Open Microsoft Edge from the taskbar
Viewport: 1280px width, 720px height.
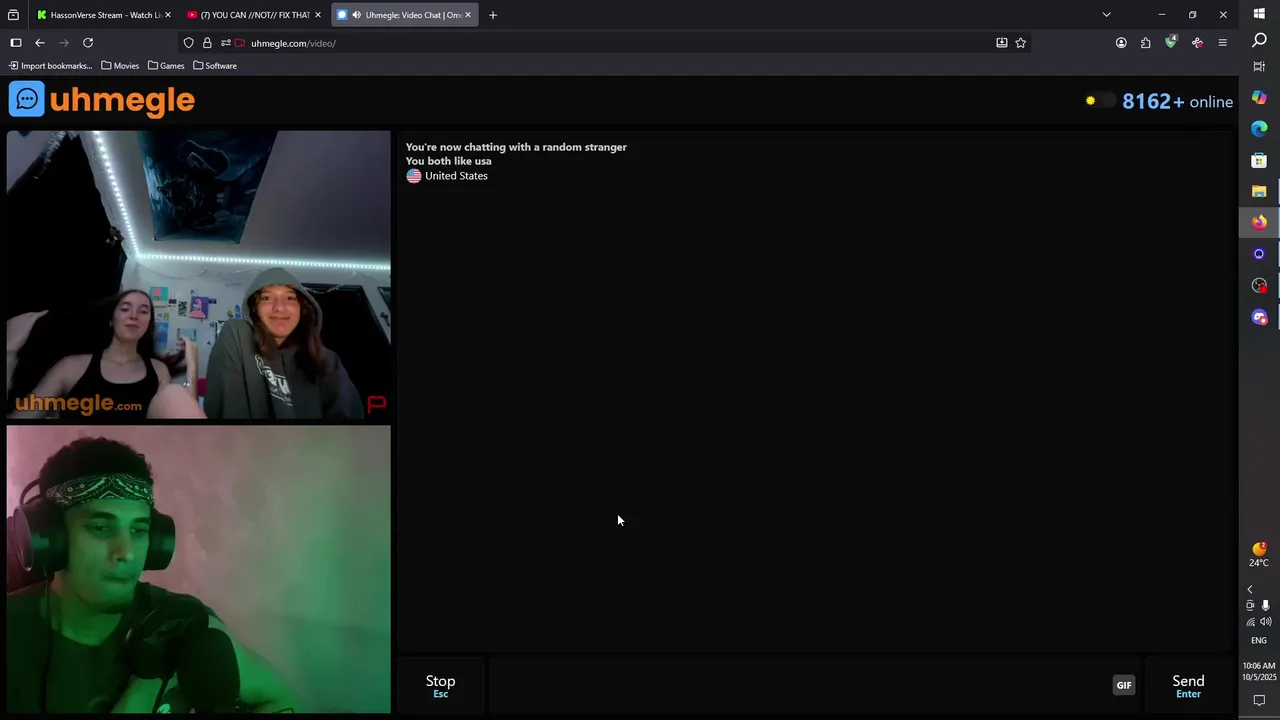pyautogui.click(x=1259, y=128)
